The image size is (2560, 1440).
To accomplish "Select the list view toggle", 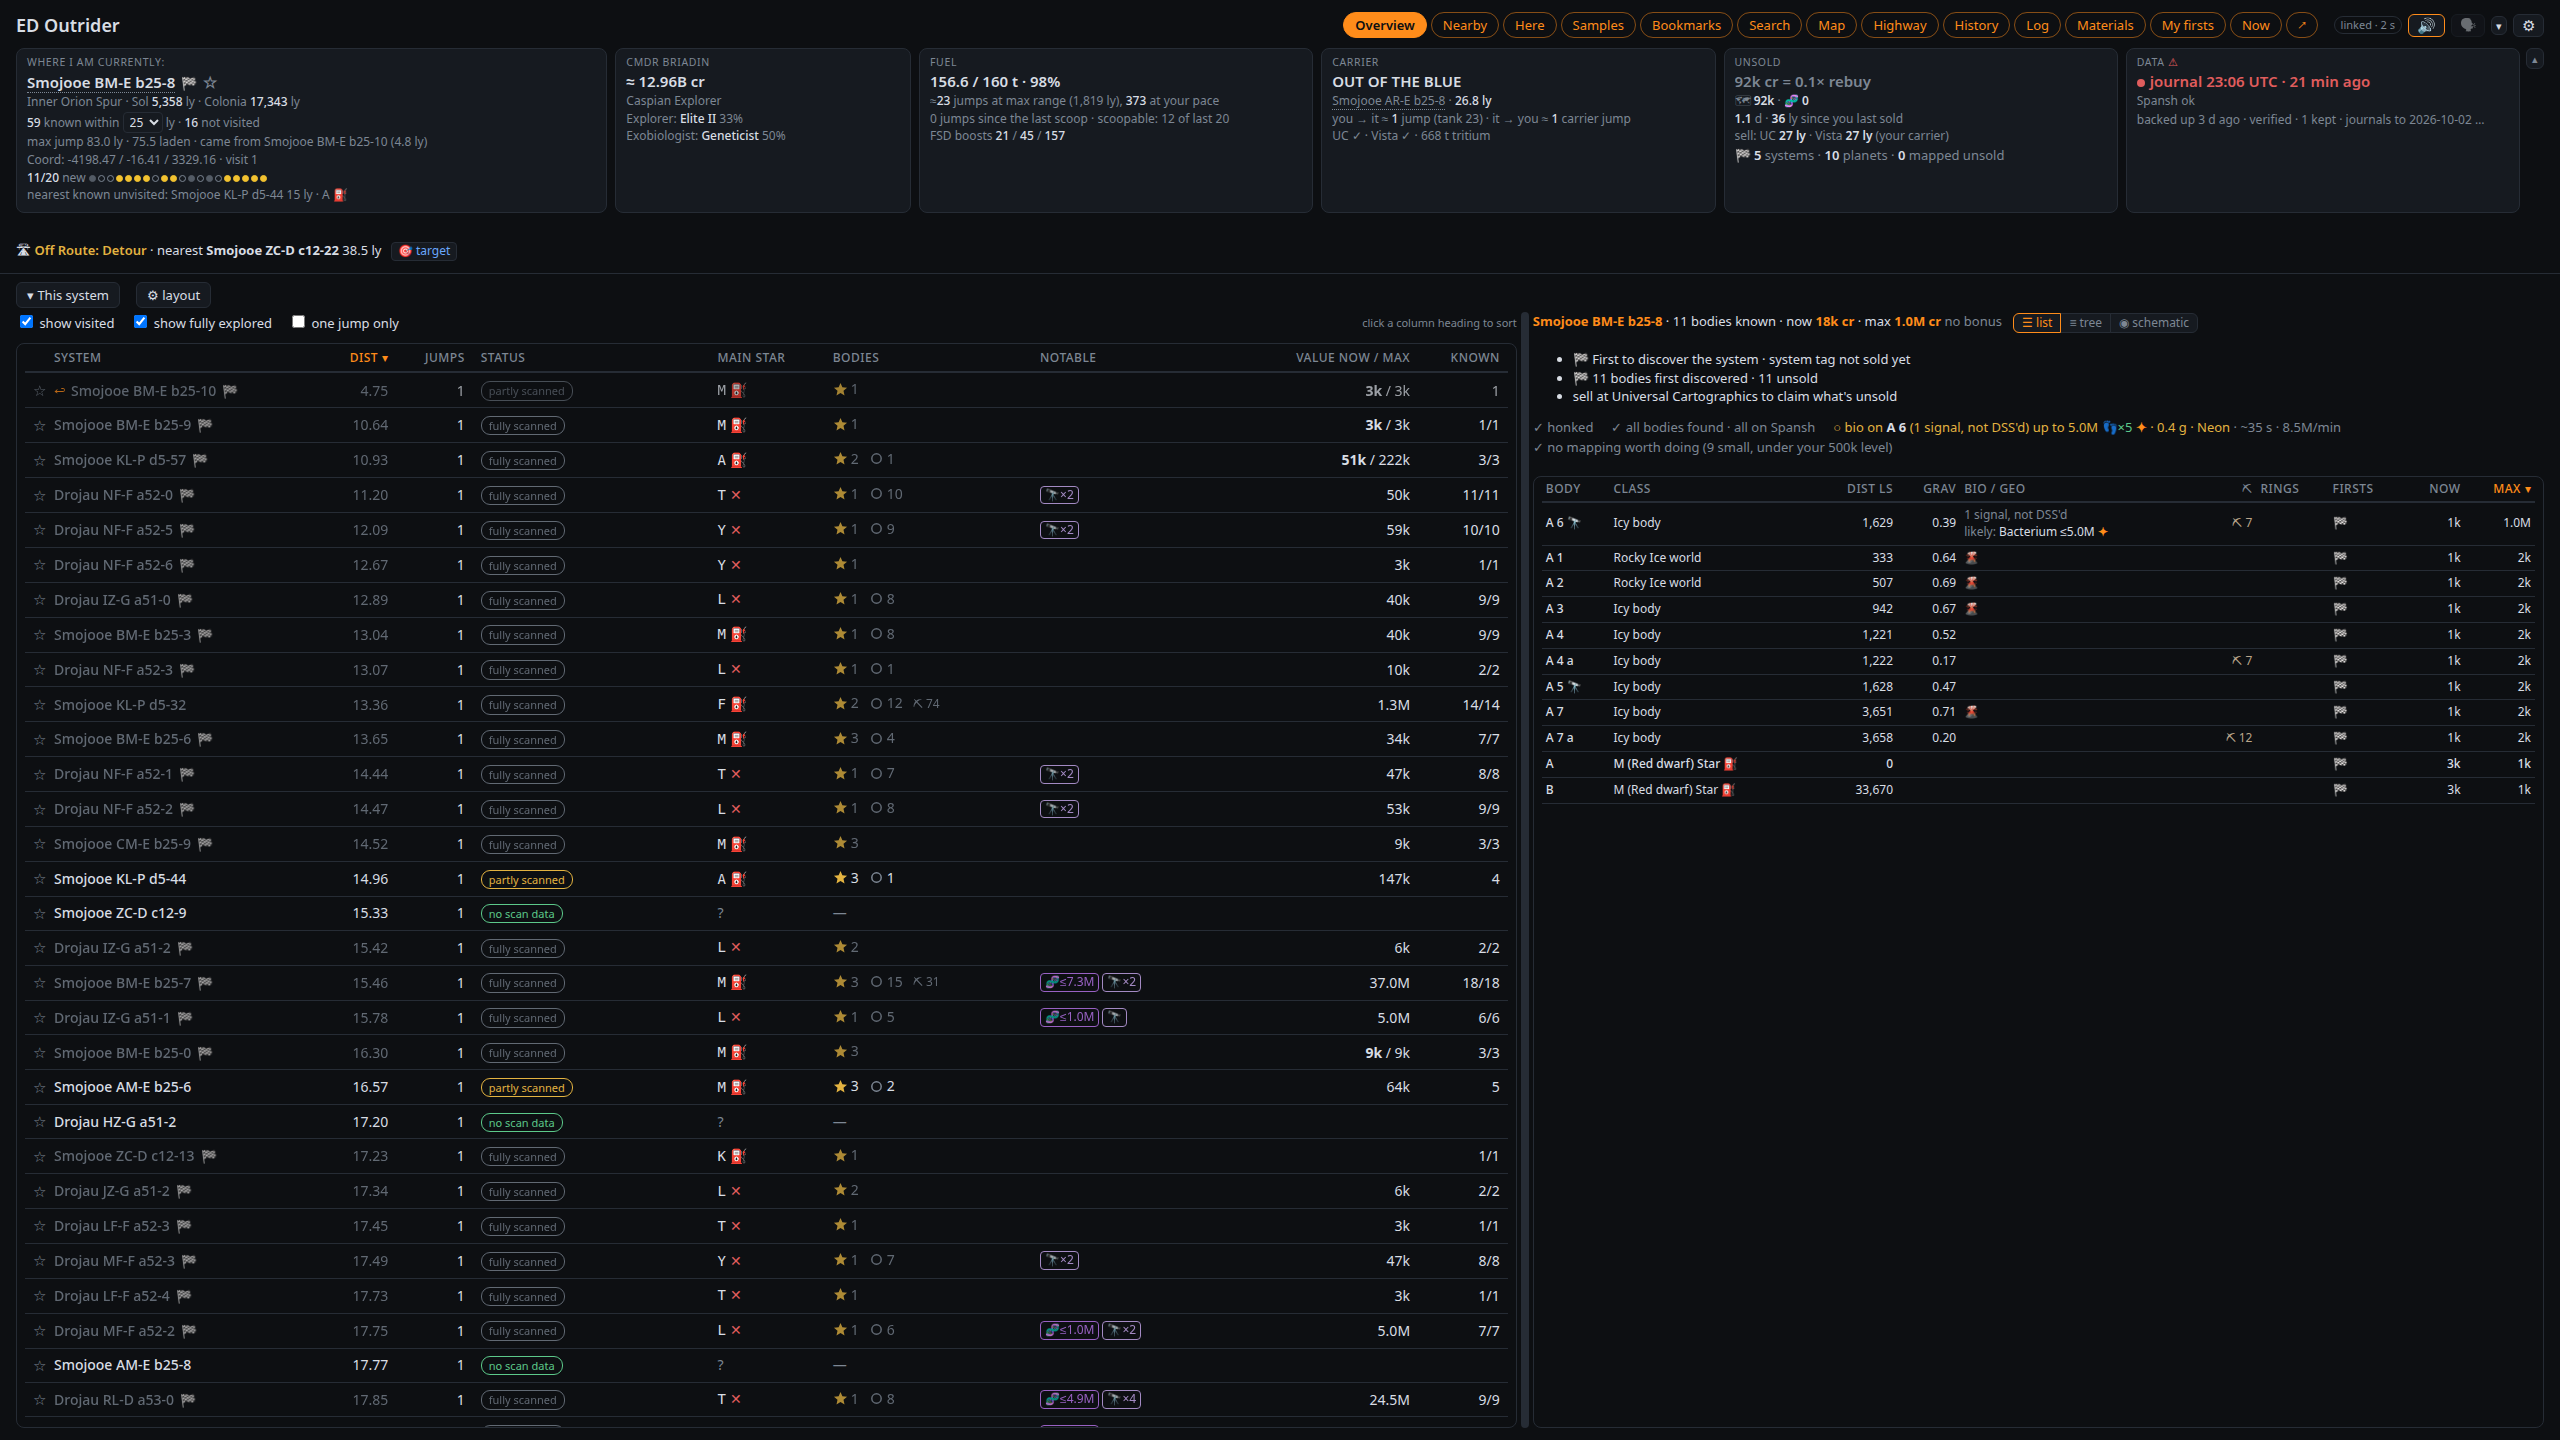I will coord(2036,323).
